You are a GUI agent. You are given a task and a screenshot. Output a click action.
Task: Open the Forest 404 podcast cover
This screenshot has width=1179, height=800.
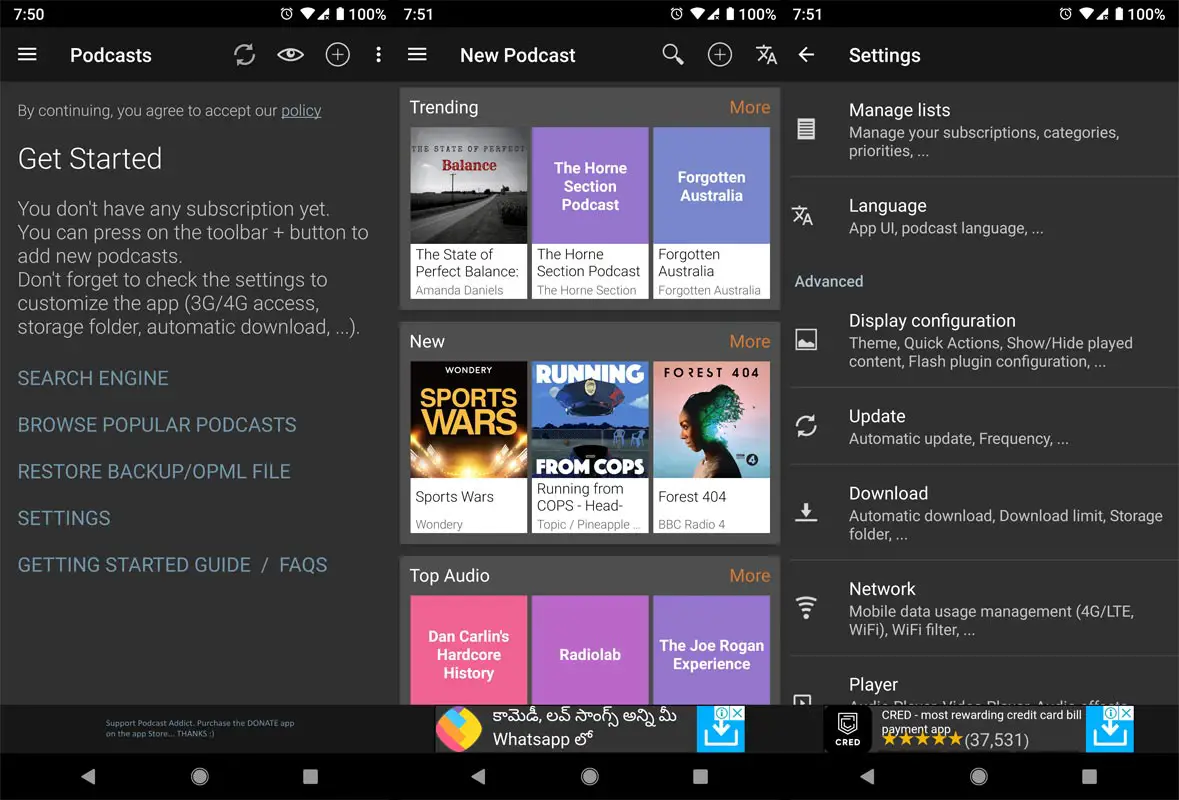point(711,419)
